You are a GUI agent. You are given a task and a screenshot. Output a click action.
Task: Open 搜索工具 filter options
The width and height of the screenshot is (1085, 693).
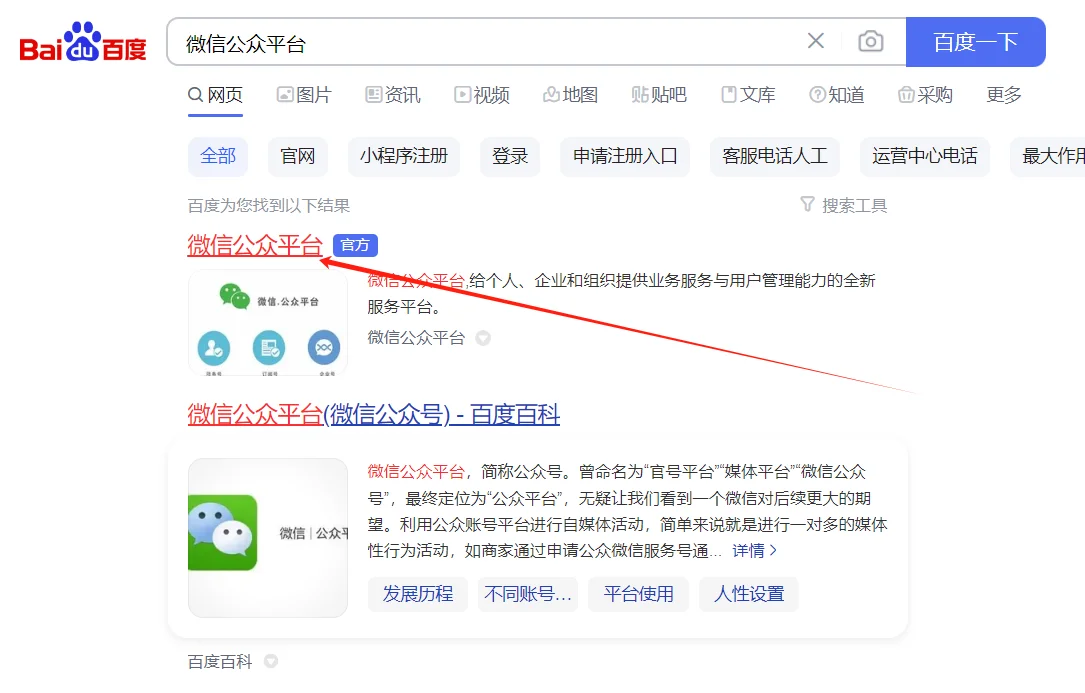tap(844, 206)
